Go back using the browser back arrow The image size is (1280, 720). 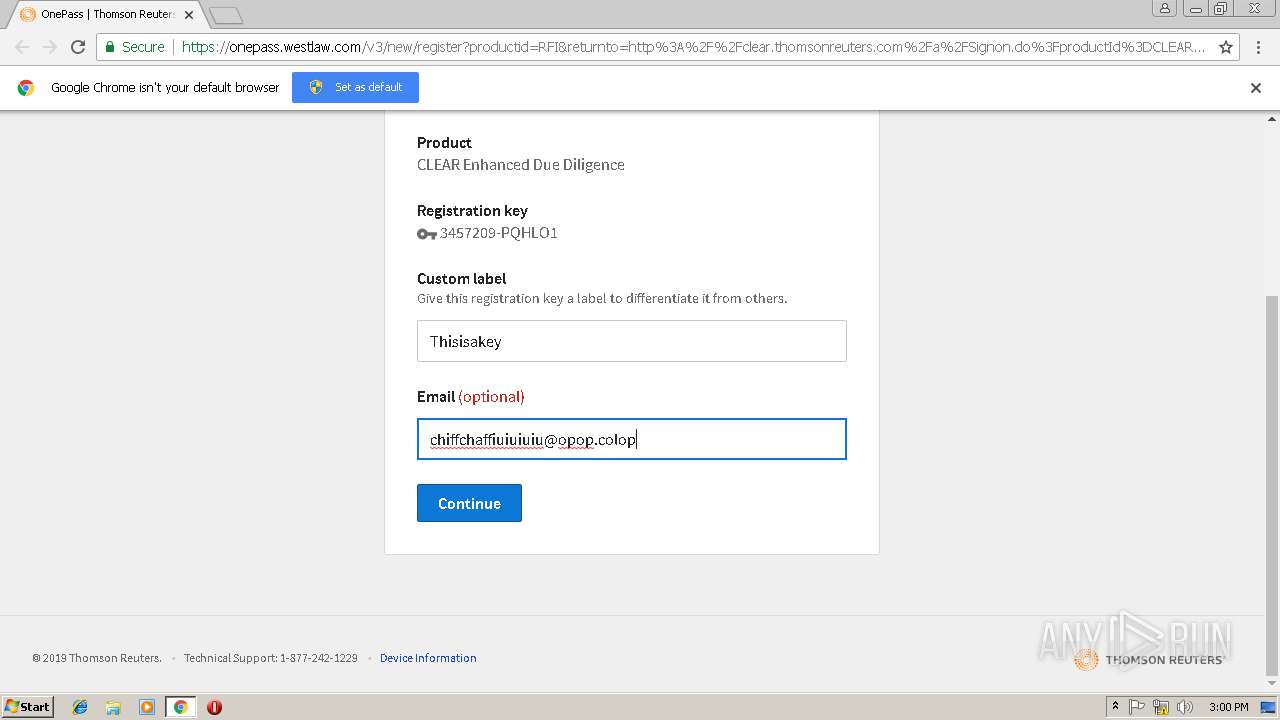(x=22, y=47)
